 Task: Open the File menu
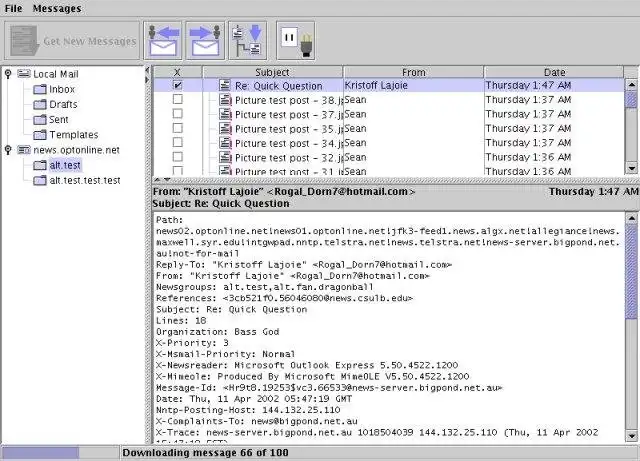[13, 8]
